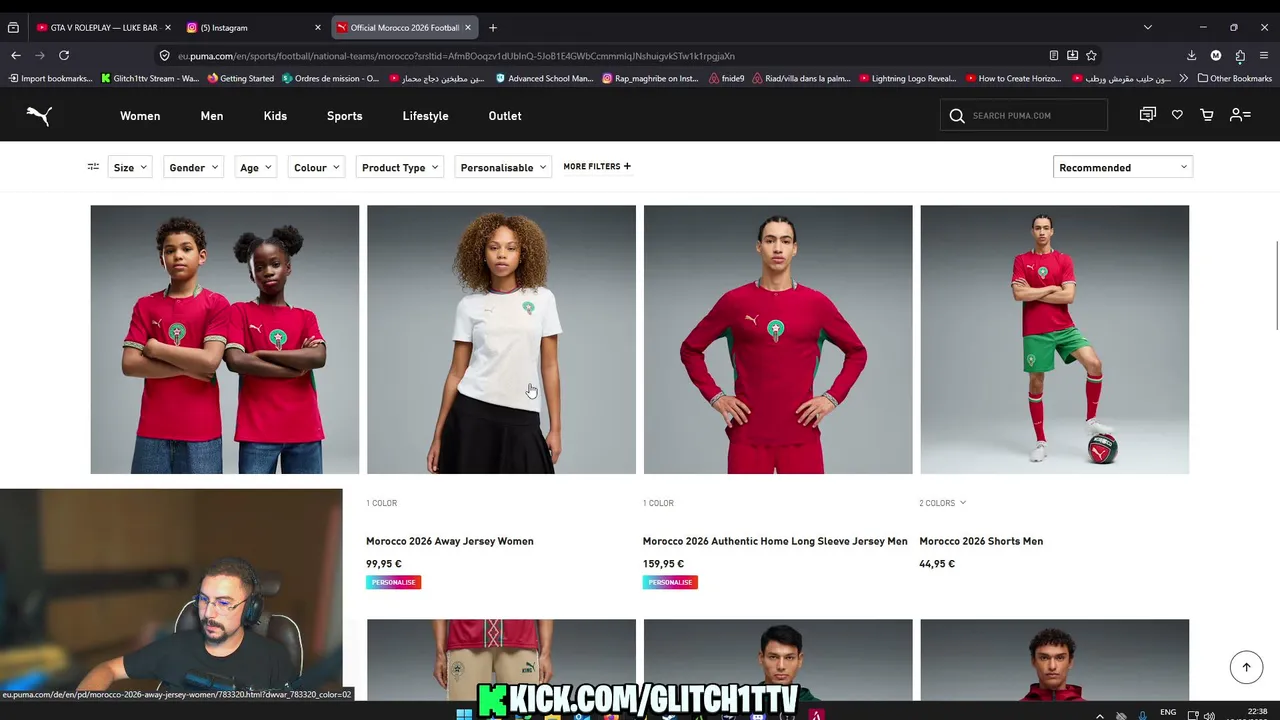Expand the Gender filter dropdown
Viewport: 1280px width, 720px height.
[x=193, y=167]
